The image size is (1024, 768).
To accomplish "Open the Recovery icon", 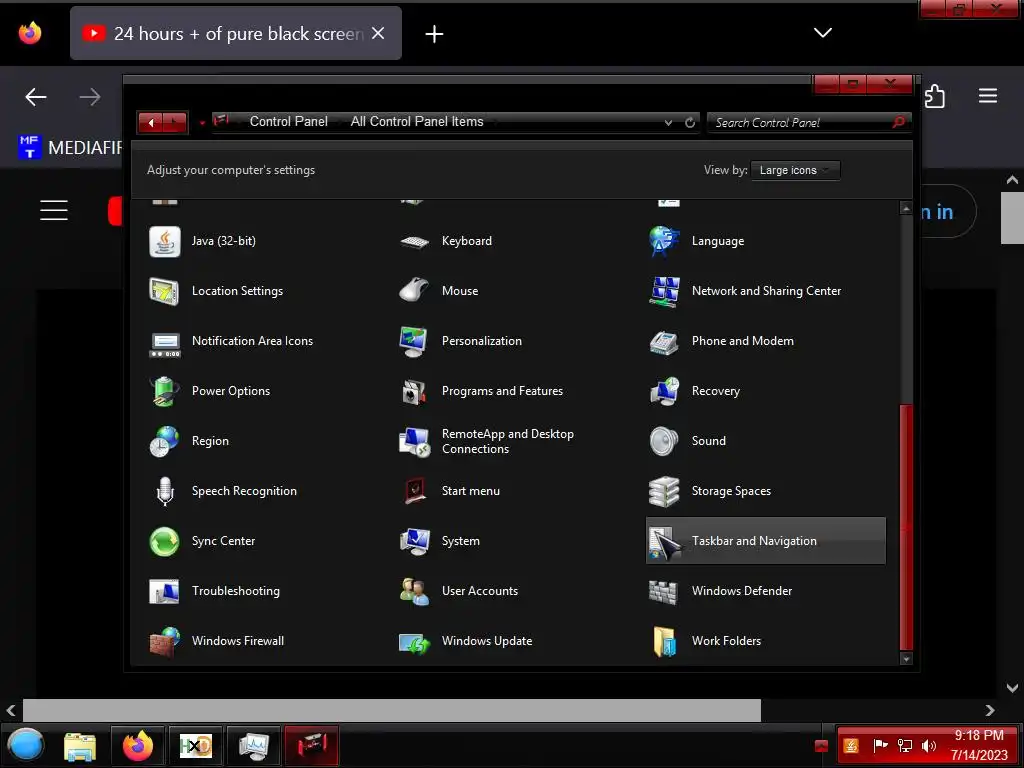I will pyautogui.click(x=664, y=391).
